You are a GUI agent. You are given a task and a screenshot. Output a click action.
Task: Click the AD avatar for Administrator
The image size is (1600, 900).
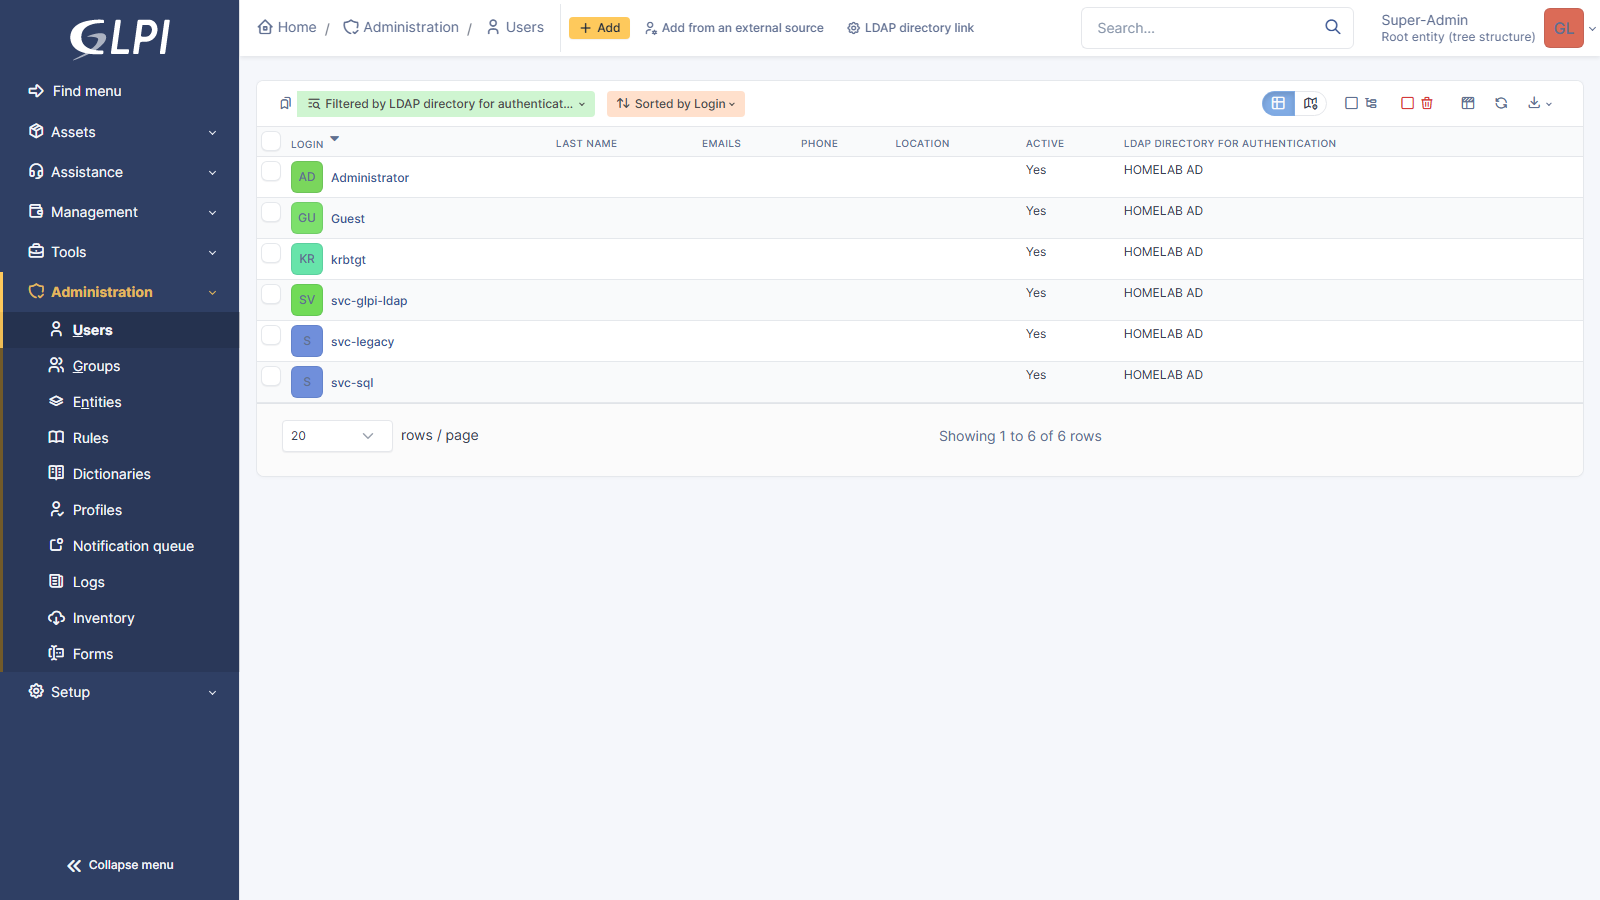pyautogui.click(x=307, y=177)
